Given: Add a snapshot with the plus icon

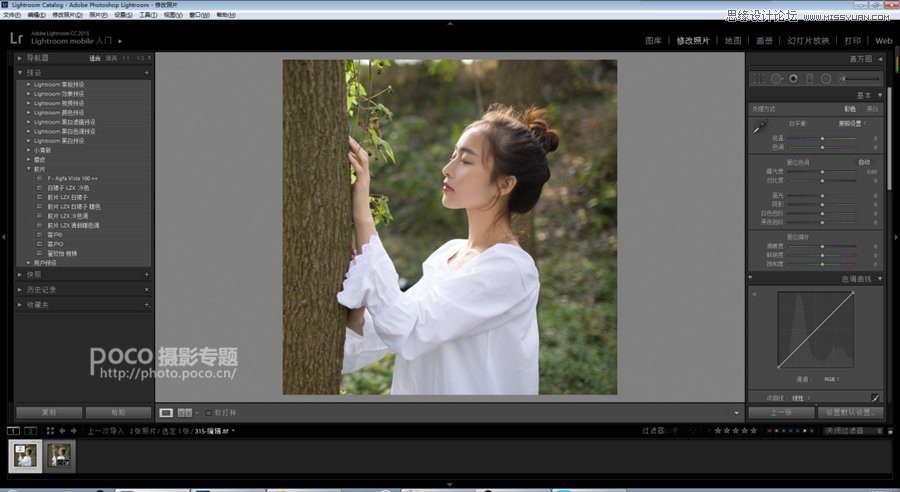Looking at the screenshot, I should [146, 275].
